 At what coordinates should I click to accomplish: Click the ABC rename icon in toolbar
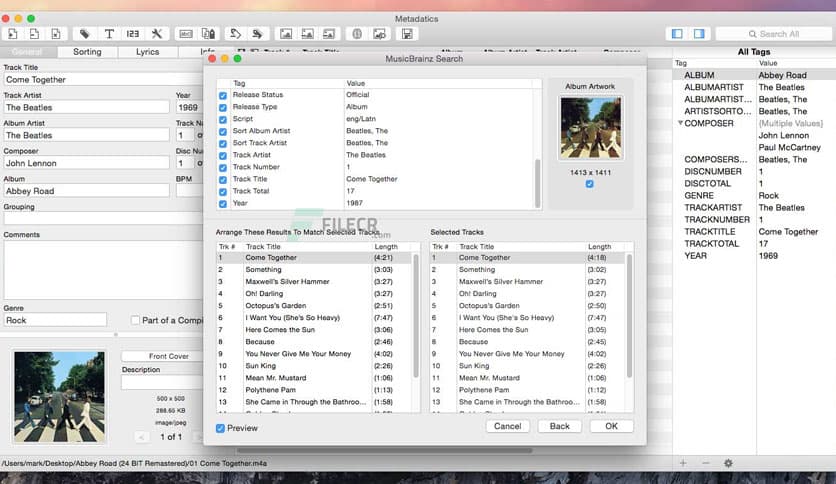(x=186, y=34)
